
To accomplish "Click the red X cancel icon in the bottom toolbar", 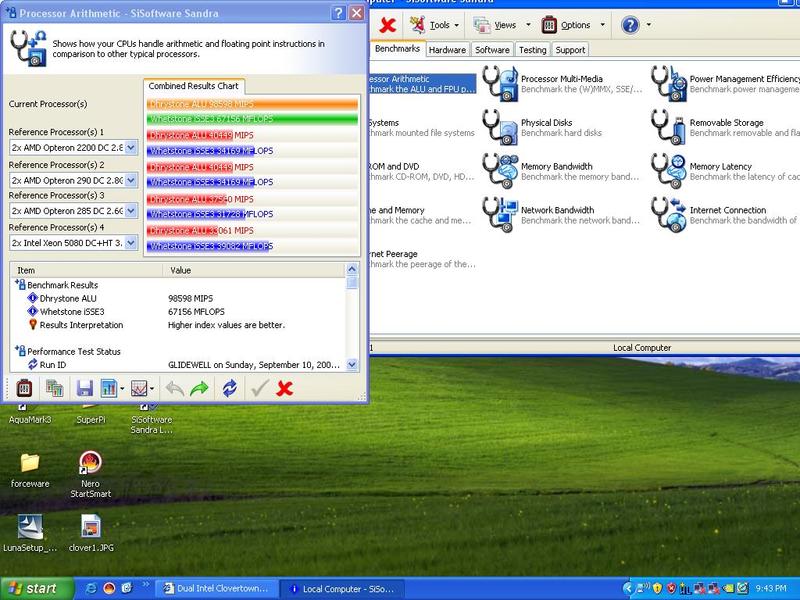I will (284, 389).
